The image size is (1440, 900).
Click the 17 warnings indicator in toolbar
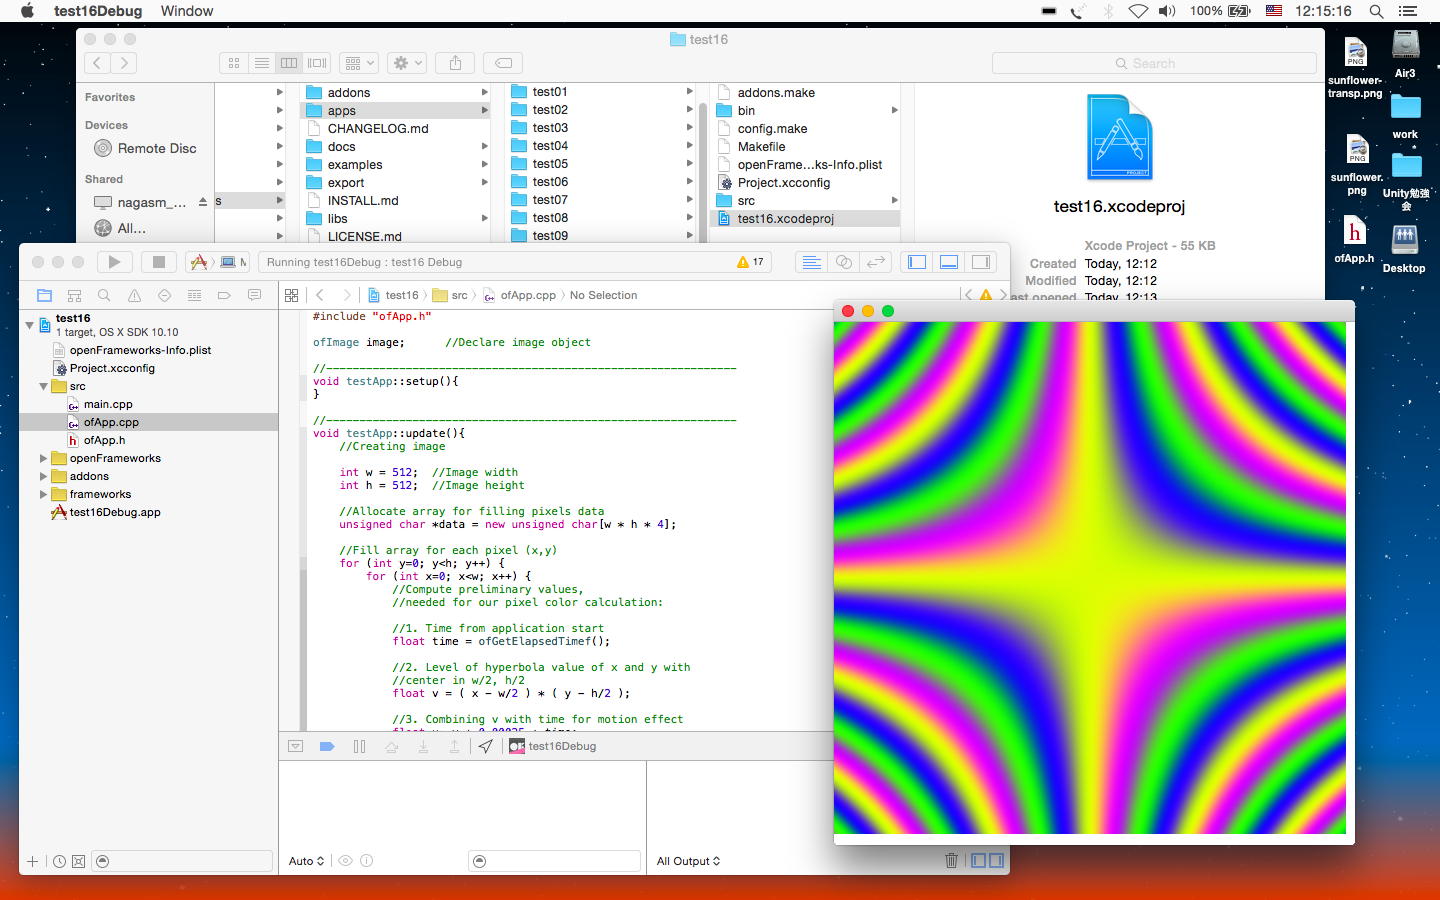click(750, 262)
